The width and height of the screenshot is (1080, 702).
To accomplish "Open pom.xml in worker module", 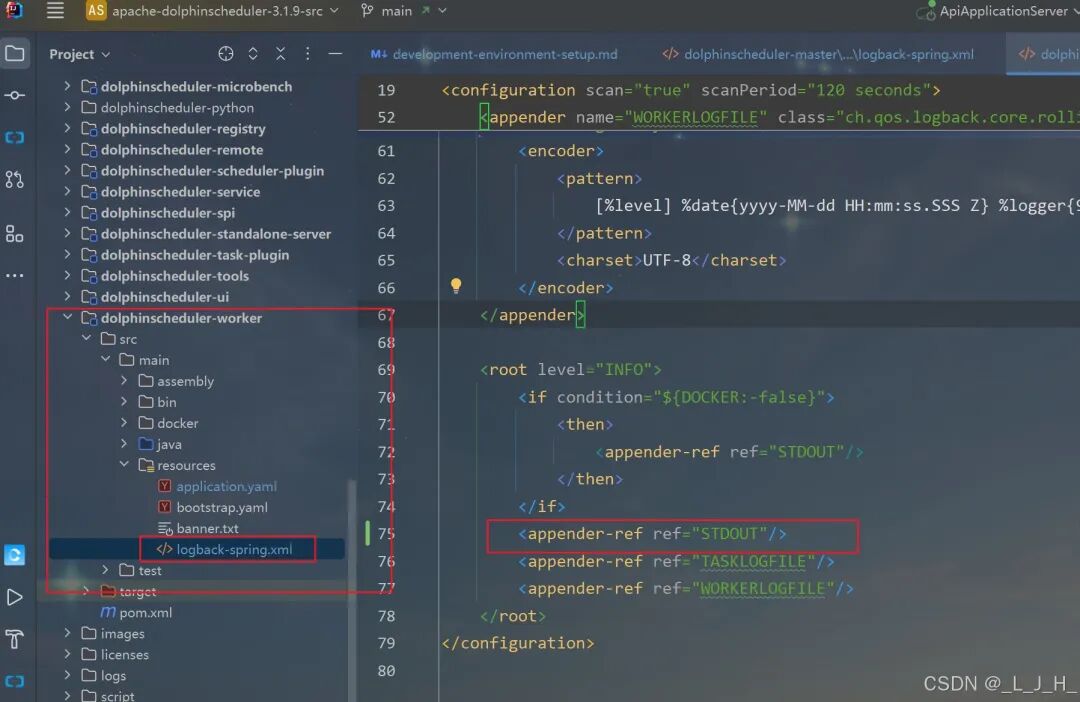I will point(145,612).
